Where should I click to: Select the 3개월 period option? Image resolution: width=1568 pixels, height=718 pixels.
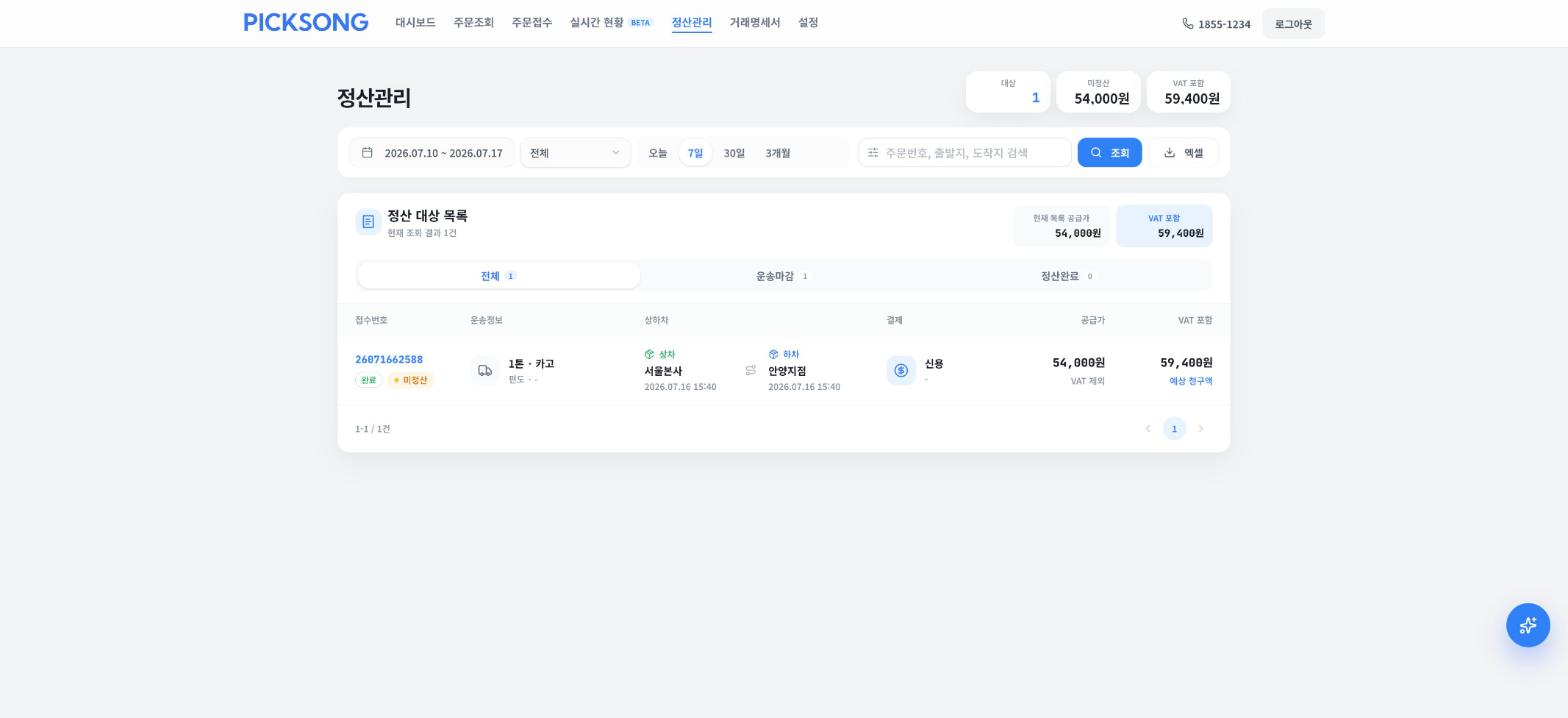pyautogui.click(x=778, y=153)
